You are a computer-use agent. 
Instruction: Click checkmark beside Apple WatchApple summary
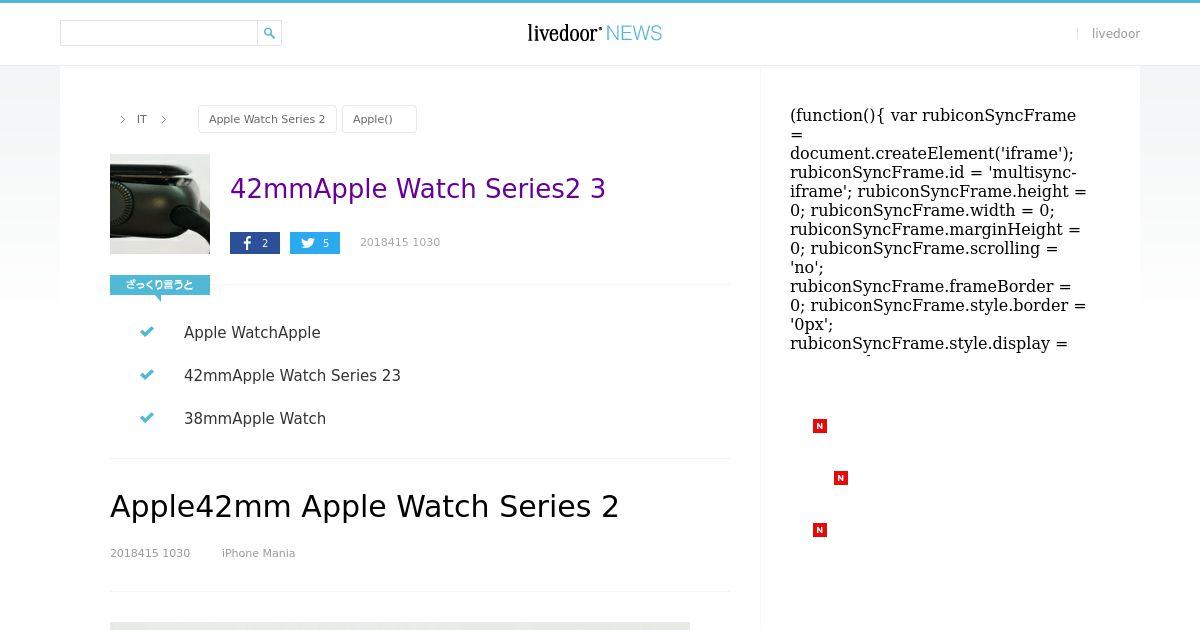[x=147, y=332]
